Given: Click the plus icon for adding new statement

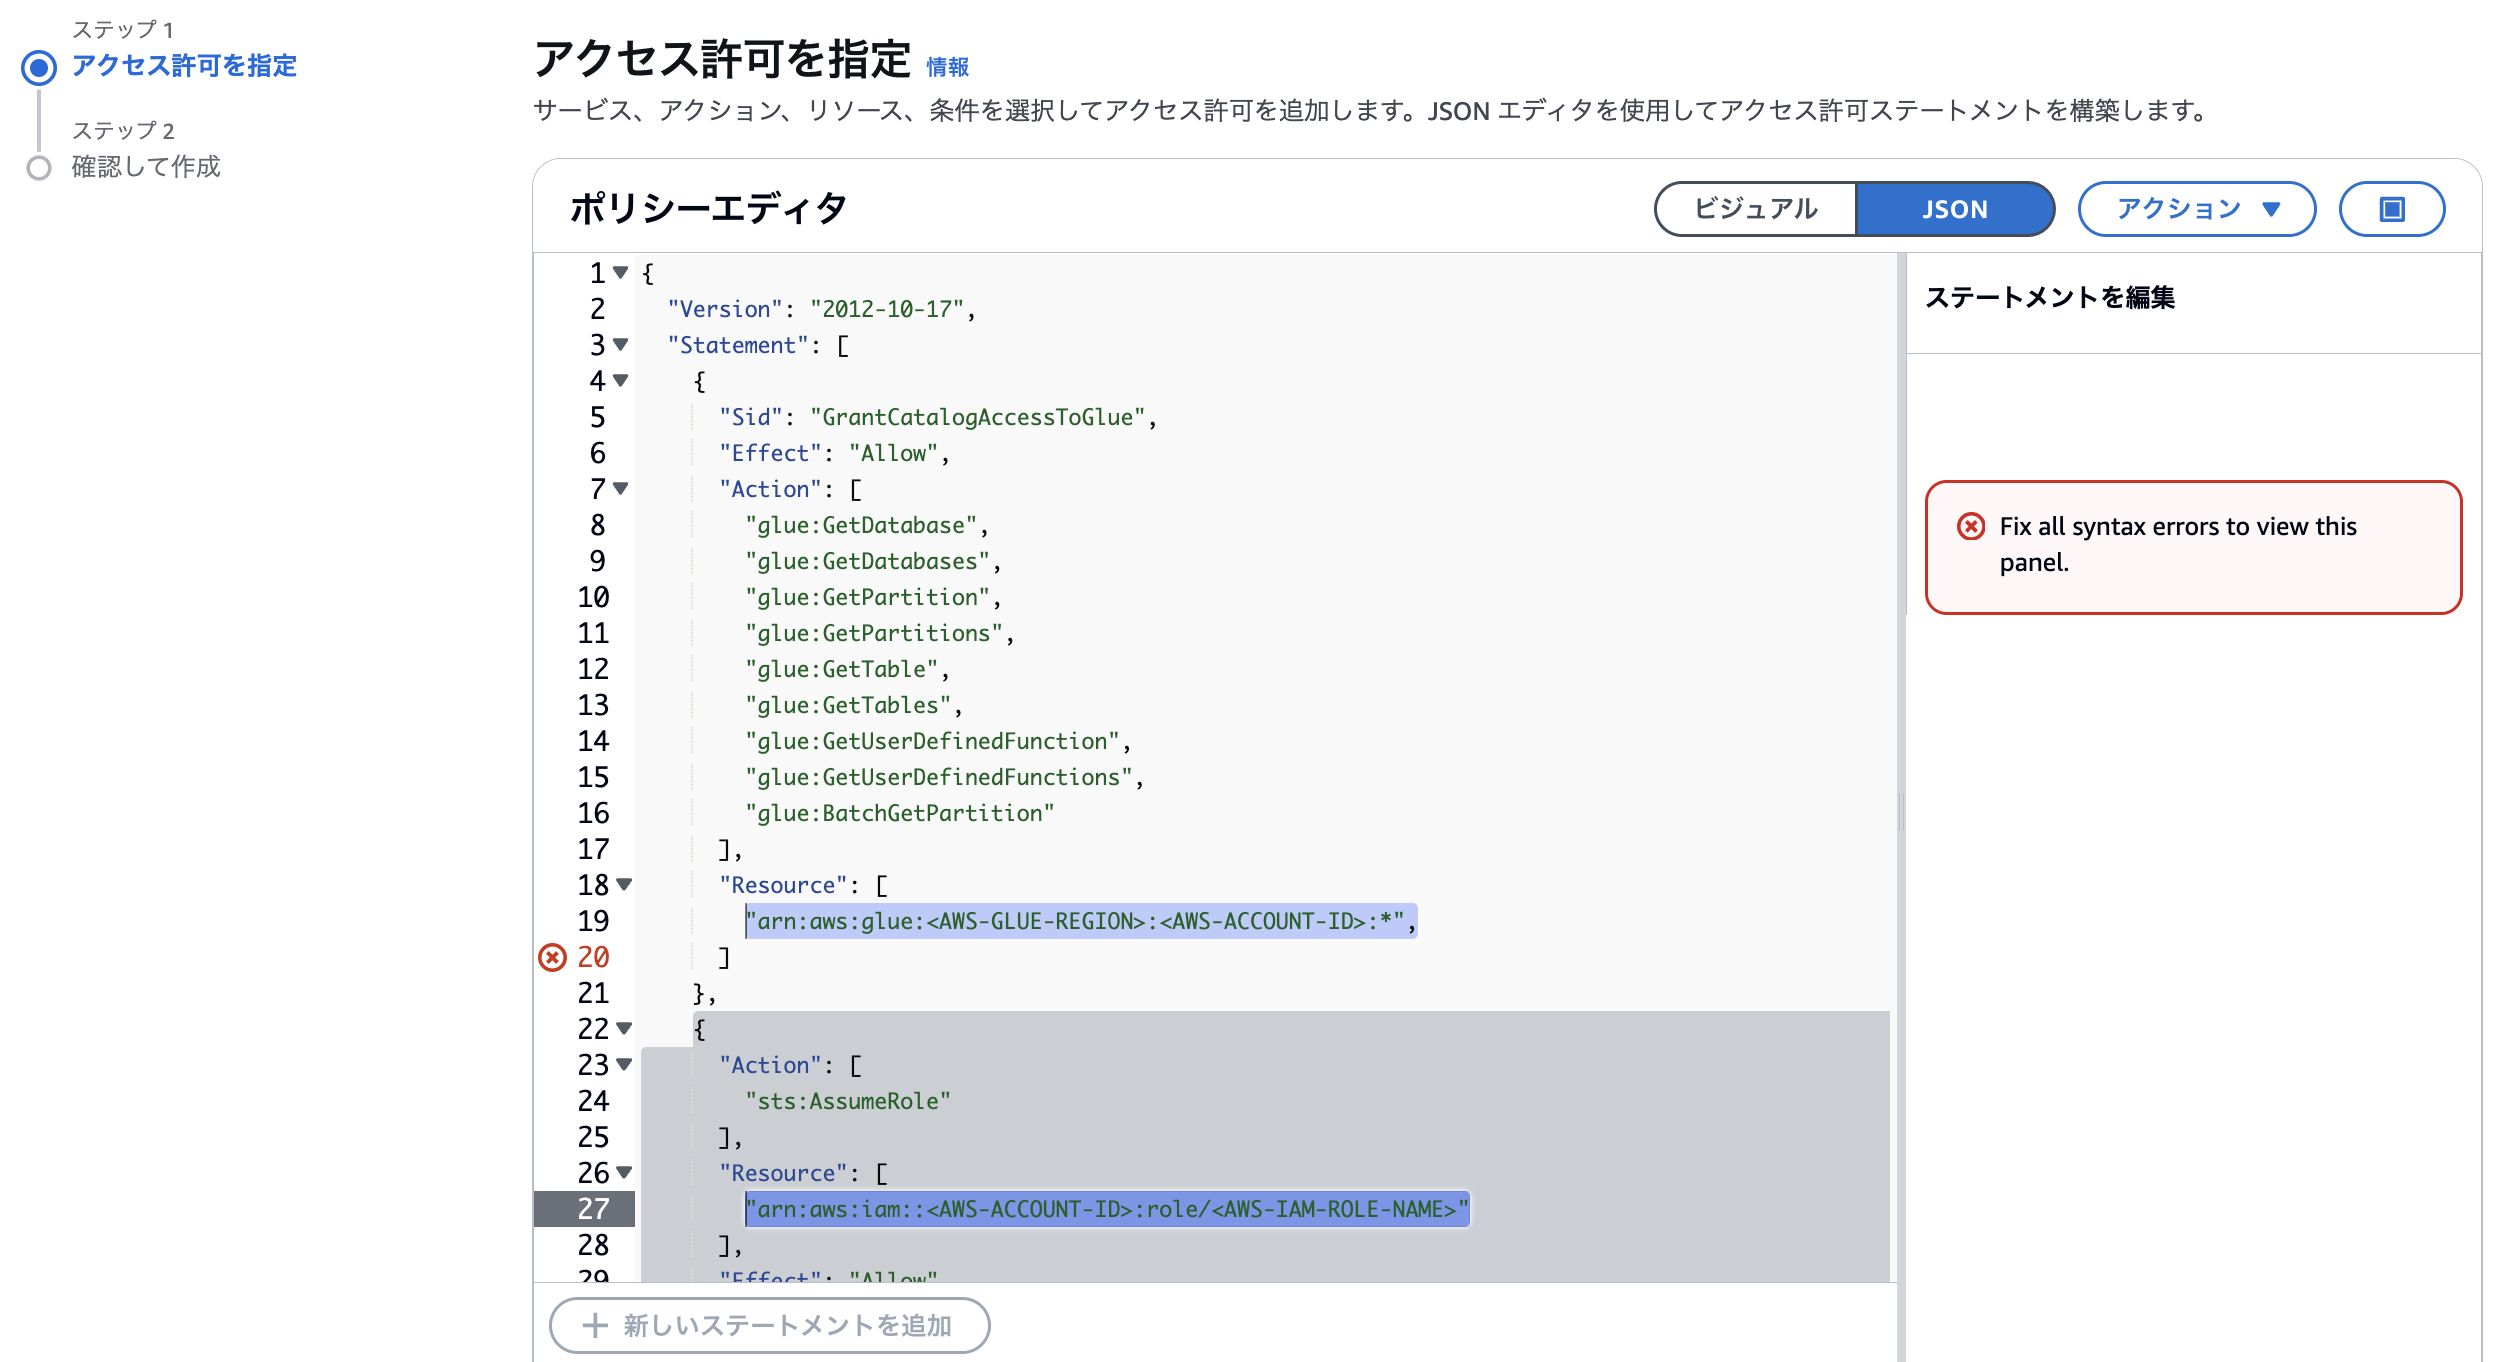Looking at the screenshot, I should click(x=595, y=1325).
